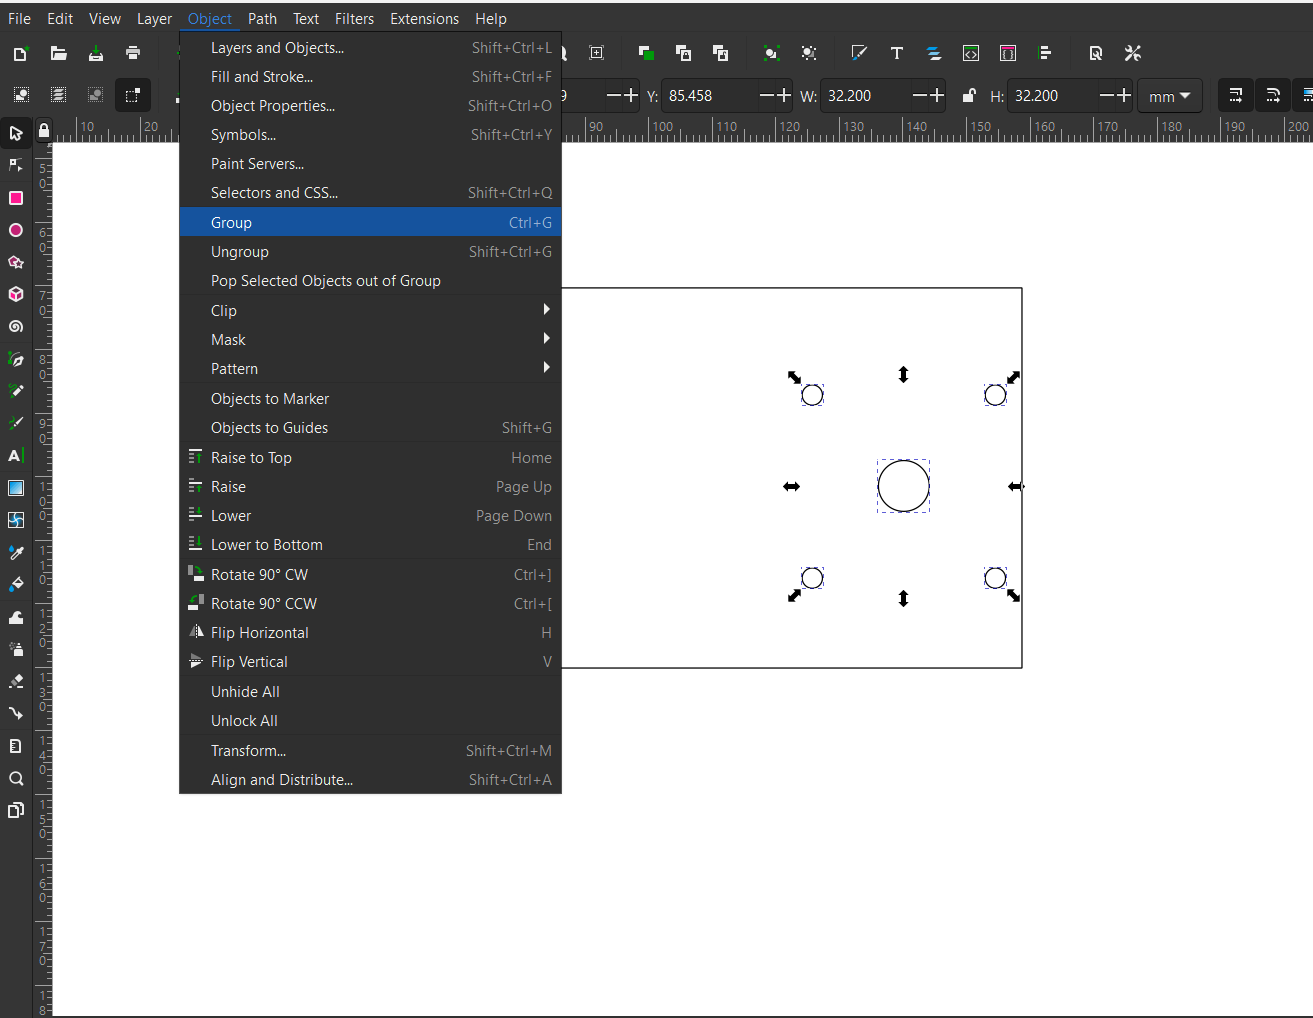Toggle the scale stroke width button
The height and width of the screenshot is (1018, 1313).
coord(1236,96)
